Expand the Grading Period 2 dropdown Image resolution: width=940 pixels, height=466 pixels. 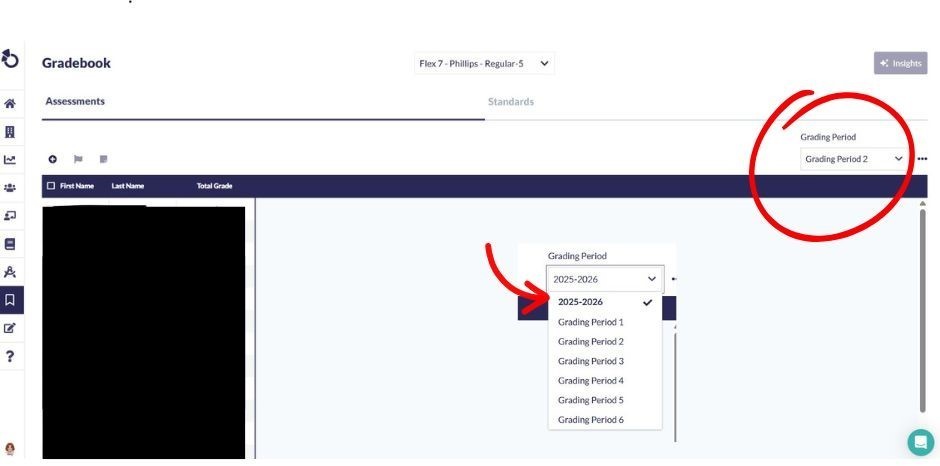click(x=855, y=159)
